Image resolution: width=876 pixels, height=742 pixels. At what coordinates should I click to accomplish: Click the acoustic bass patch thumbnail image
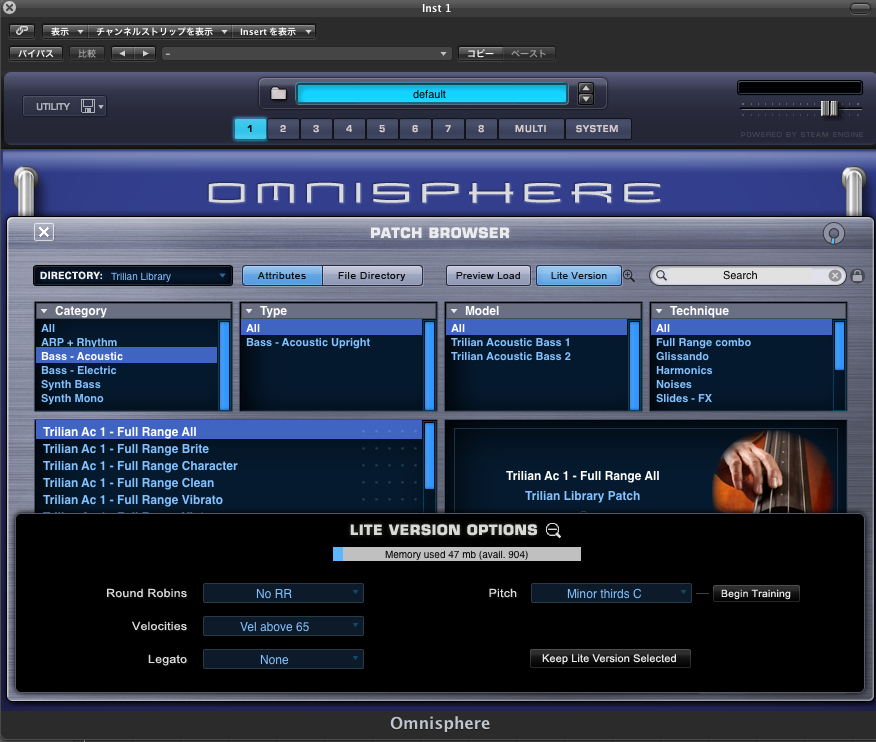(775, 472)
